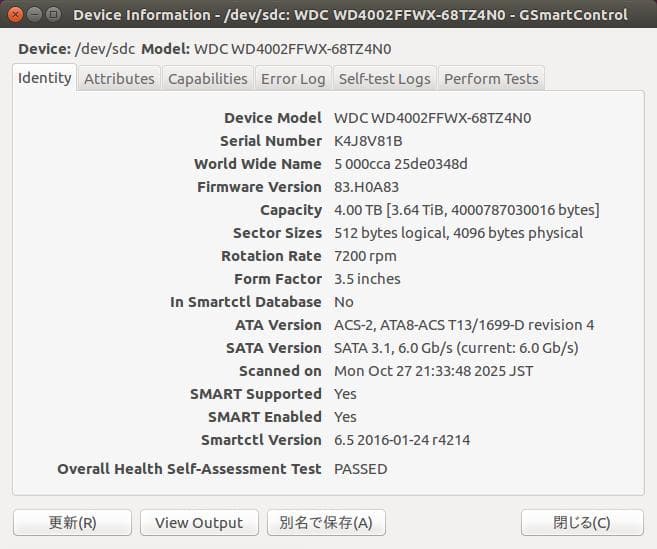
Task: Open the Attributes tab
Action: tap(119, 79)
